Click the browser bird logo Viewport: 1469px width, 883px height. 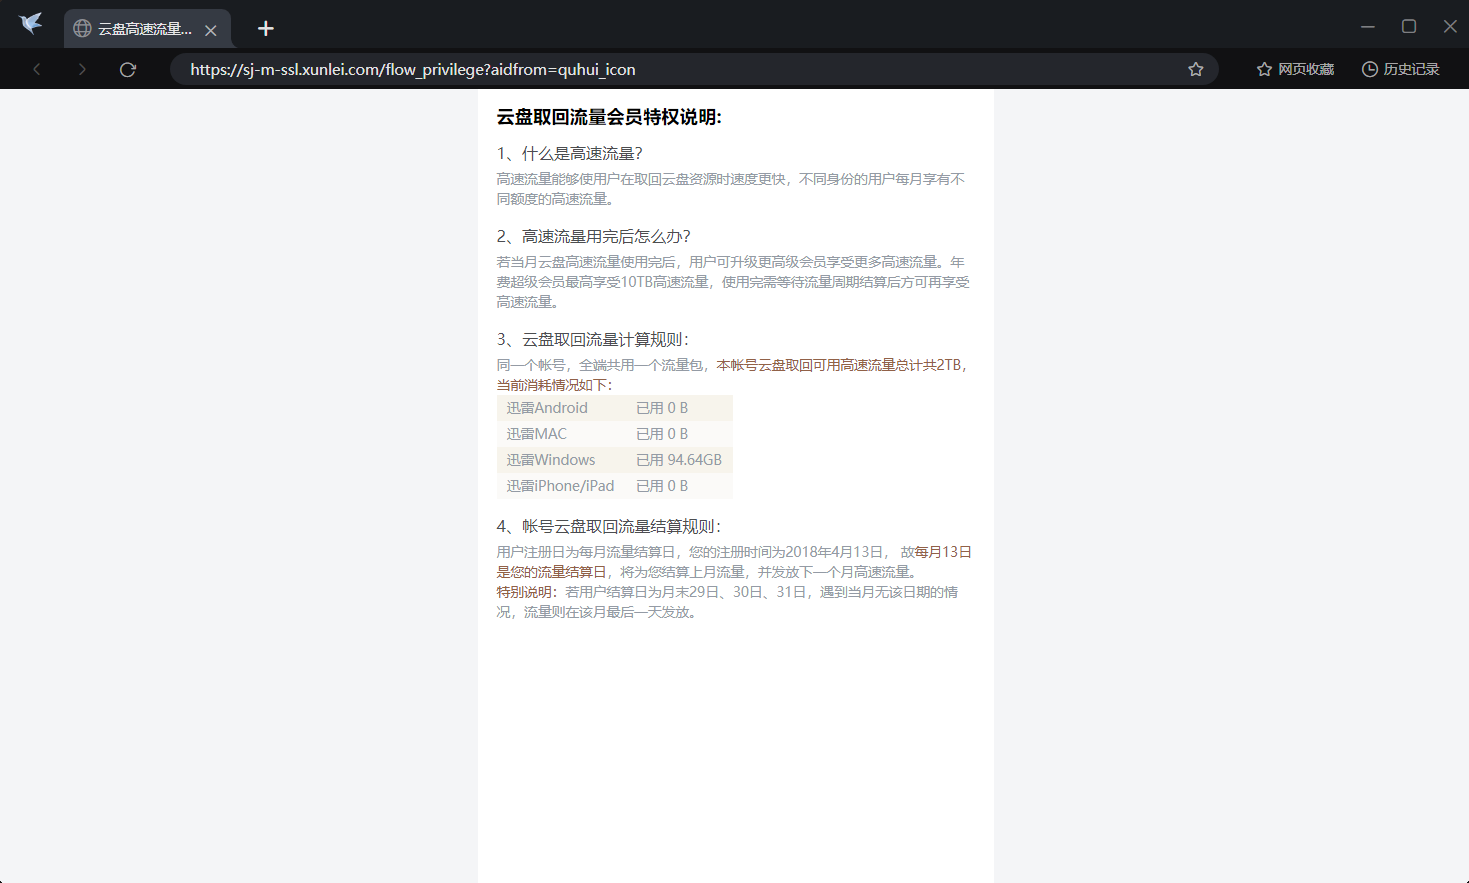coord(29,26)
